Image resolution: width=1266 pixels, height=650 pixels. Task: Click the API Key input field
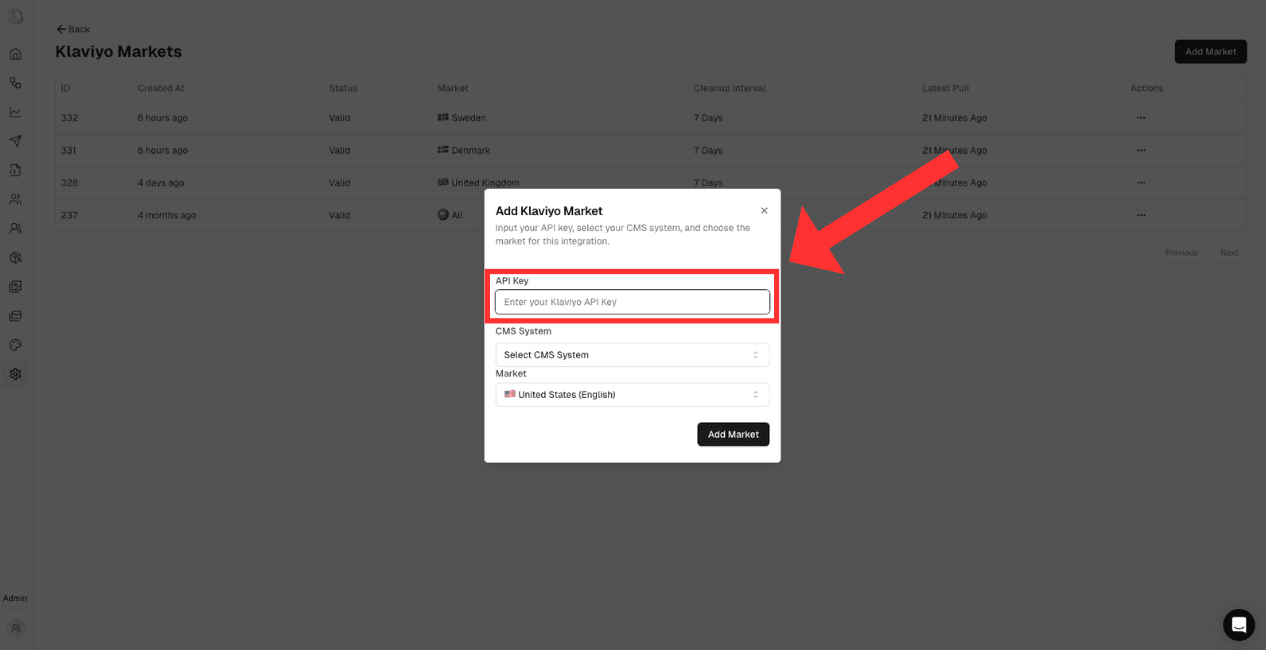(632, 302)
